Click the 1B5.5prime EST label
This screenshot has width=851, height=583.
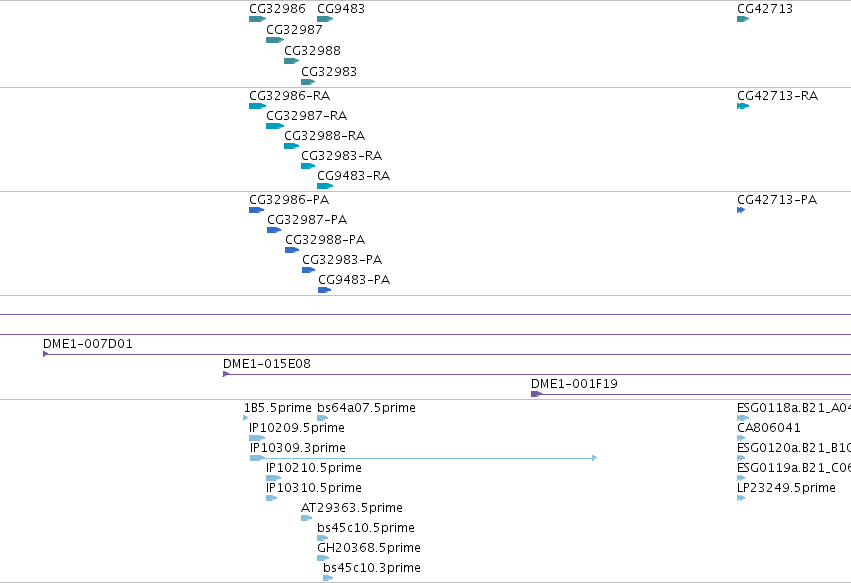click(x=277, y=408)
